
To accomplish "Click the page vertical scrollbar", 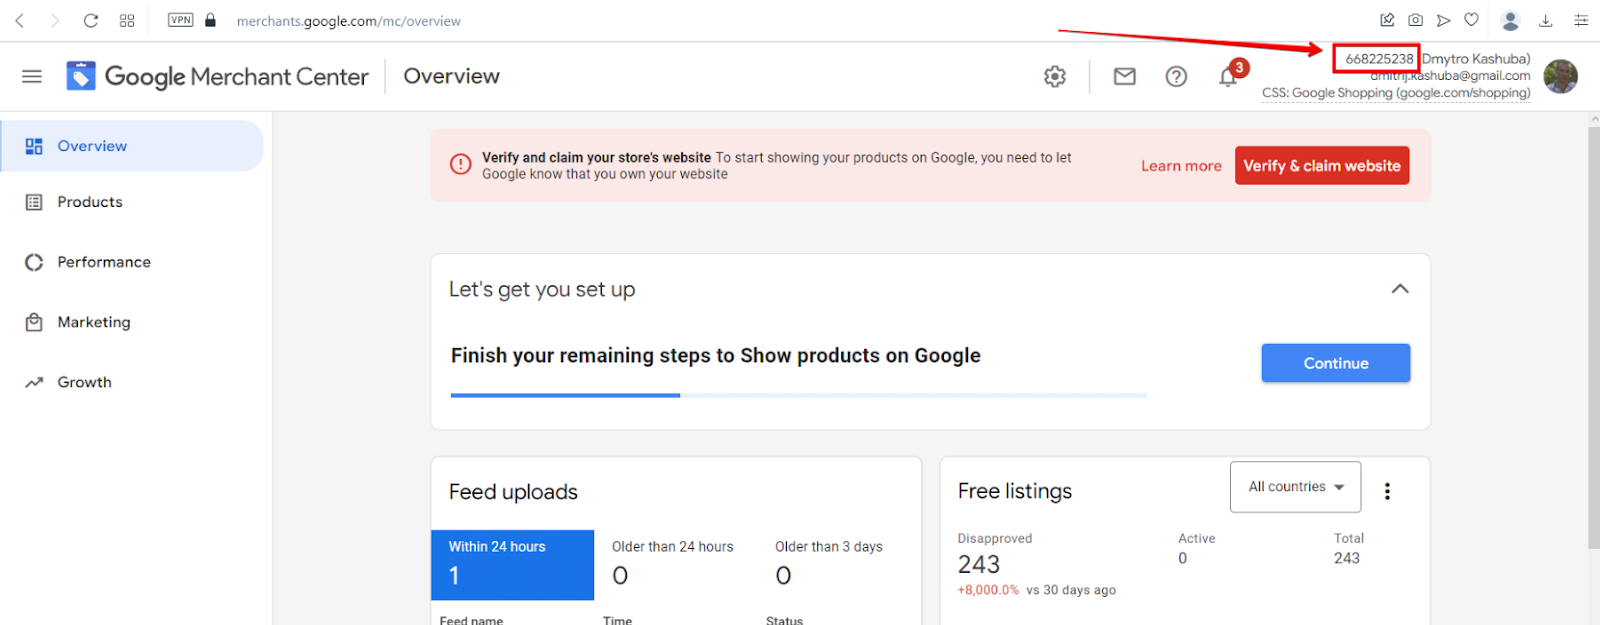I will click(1593, 338).
